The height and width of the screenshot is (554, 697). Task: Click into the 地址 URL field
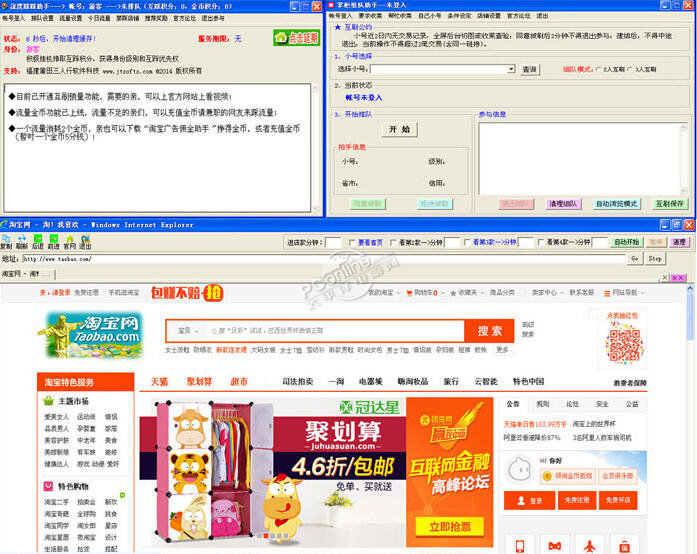click(x=324, y=259)
